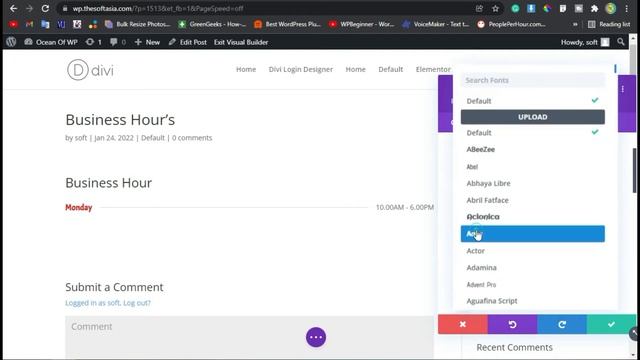The image size is (640, 360).
Task: Open PeoplePerHour.com bookmark
Action: tap(511, 24)
